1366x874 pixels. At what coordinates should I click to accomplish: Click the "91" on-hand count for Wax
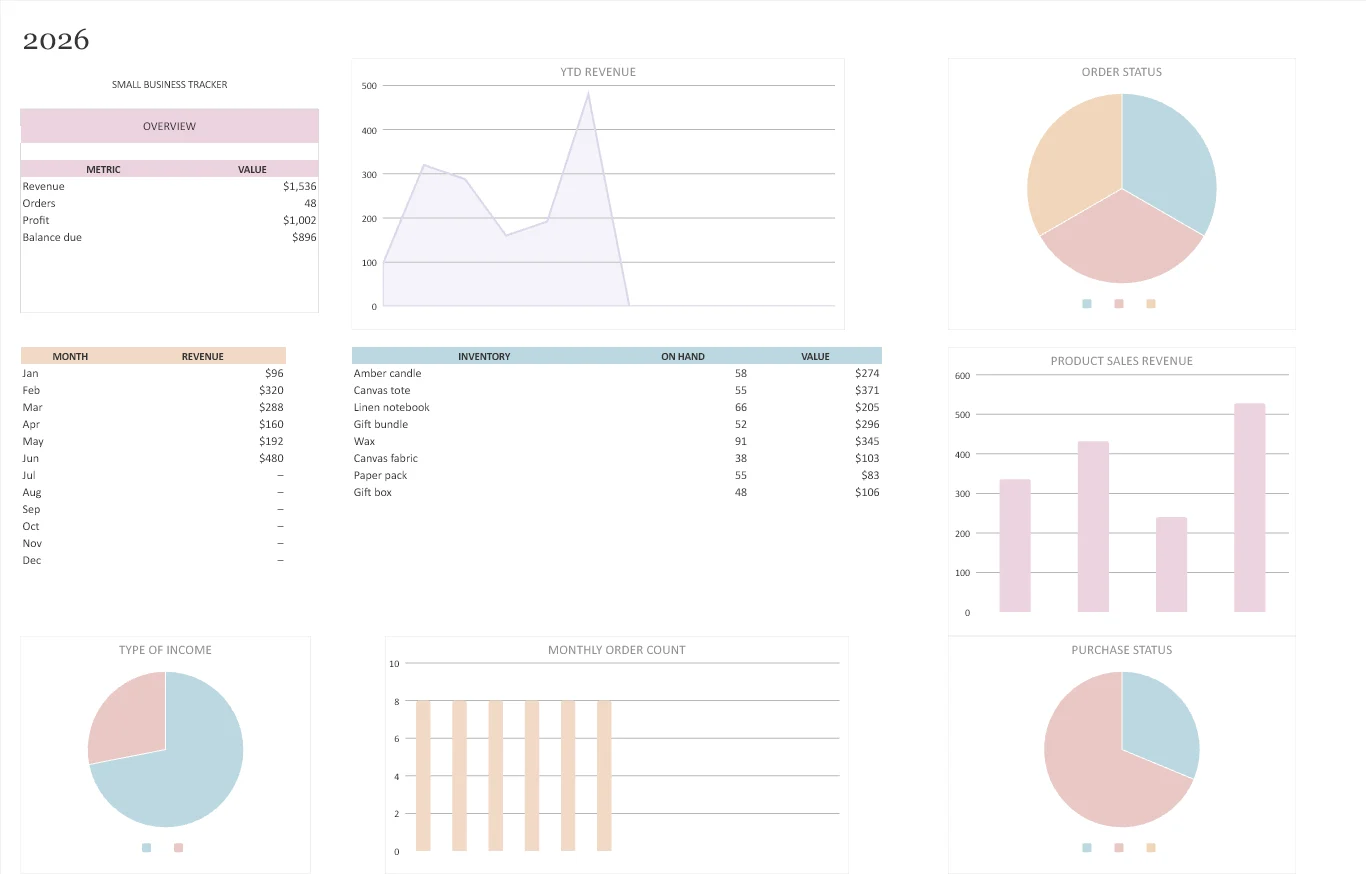(x=740, y=441)
